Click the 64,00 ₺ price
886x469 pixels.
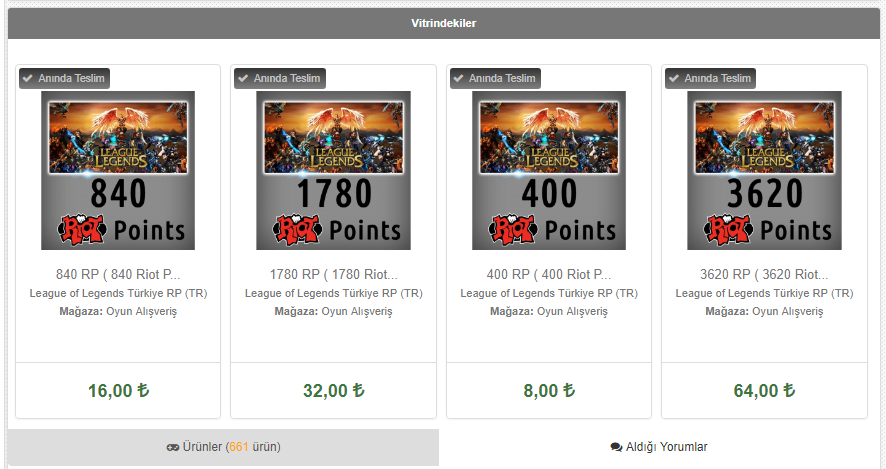point(765,390)
